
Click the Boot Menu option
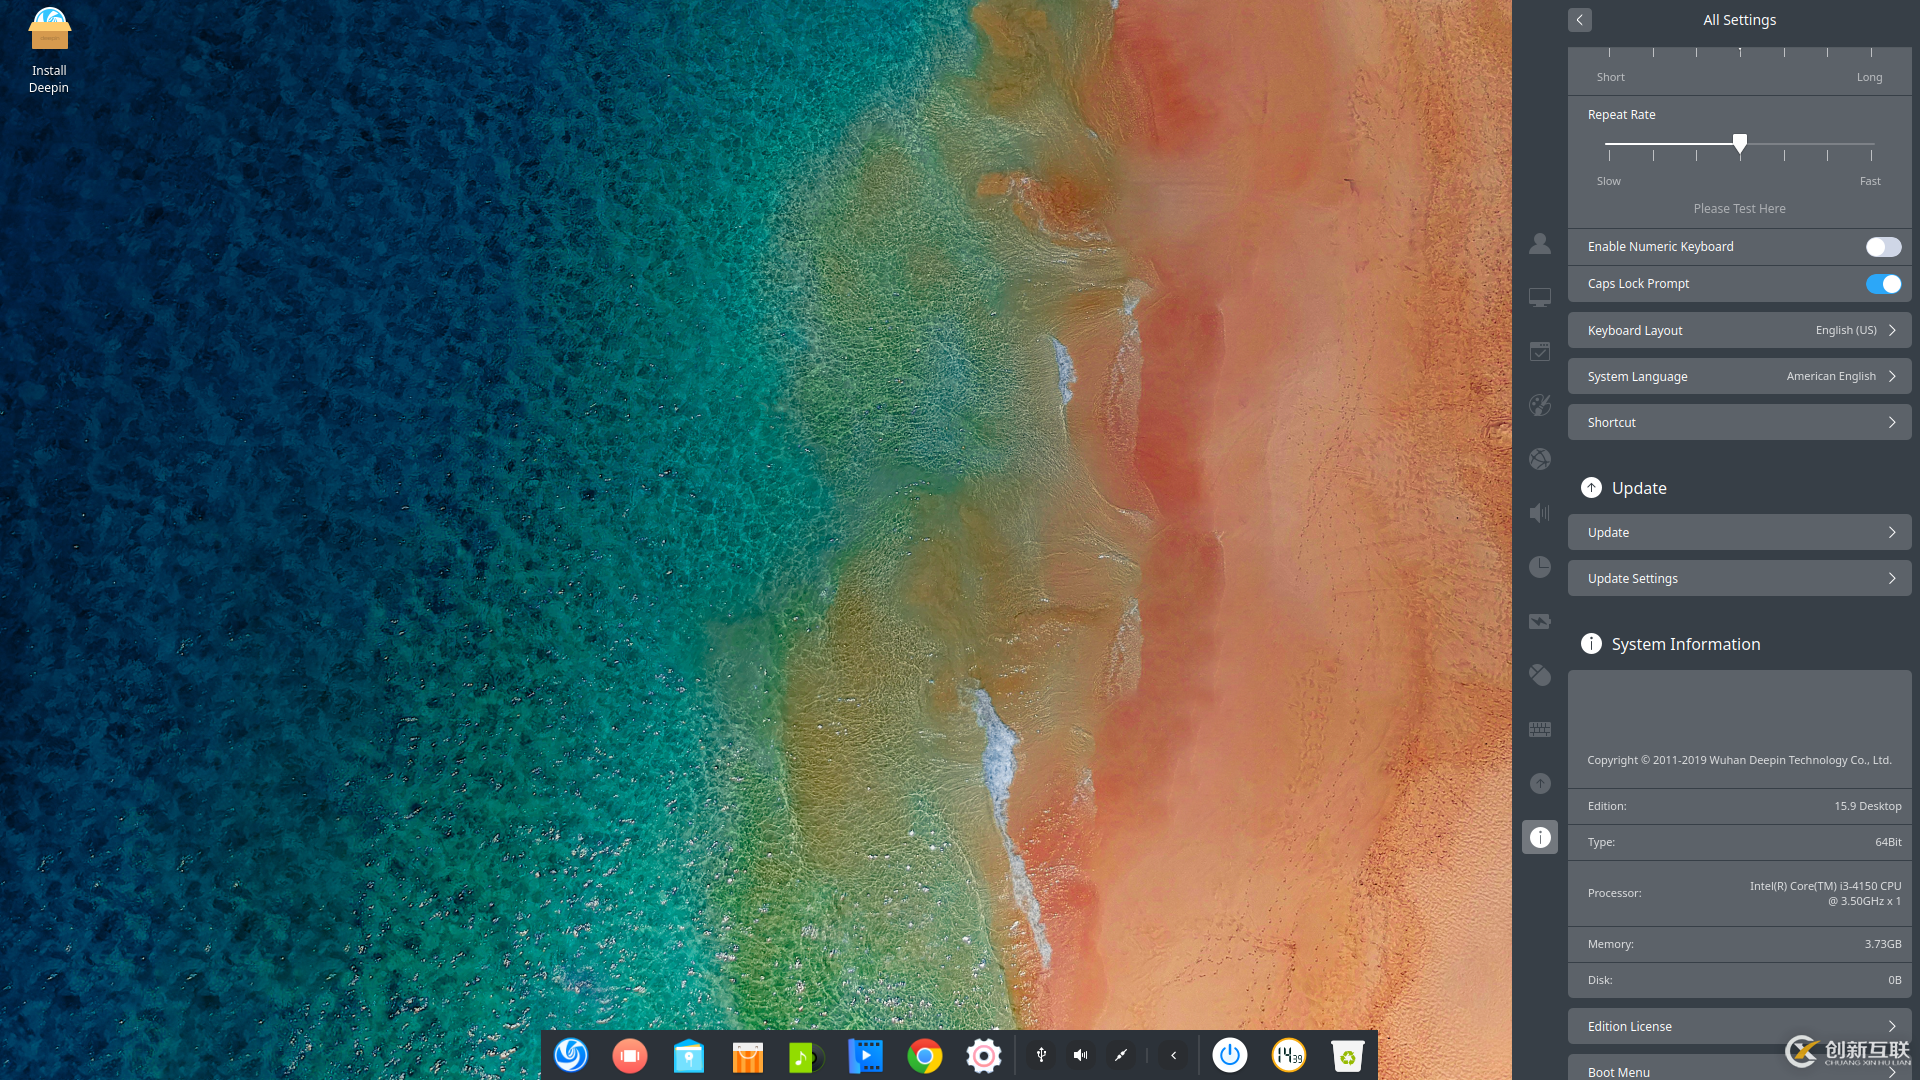1739,1071
